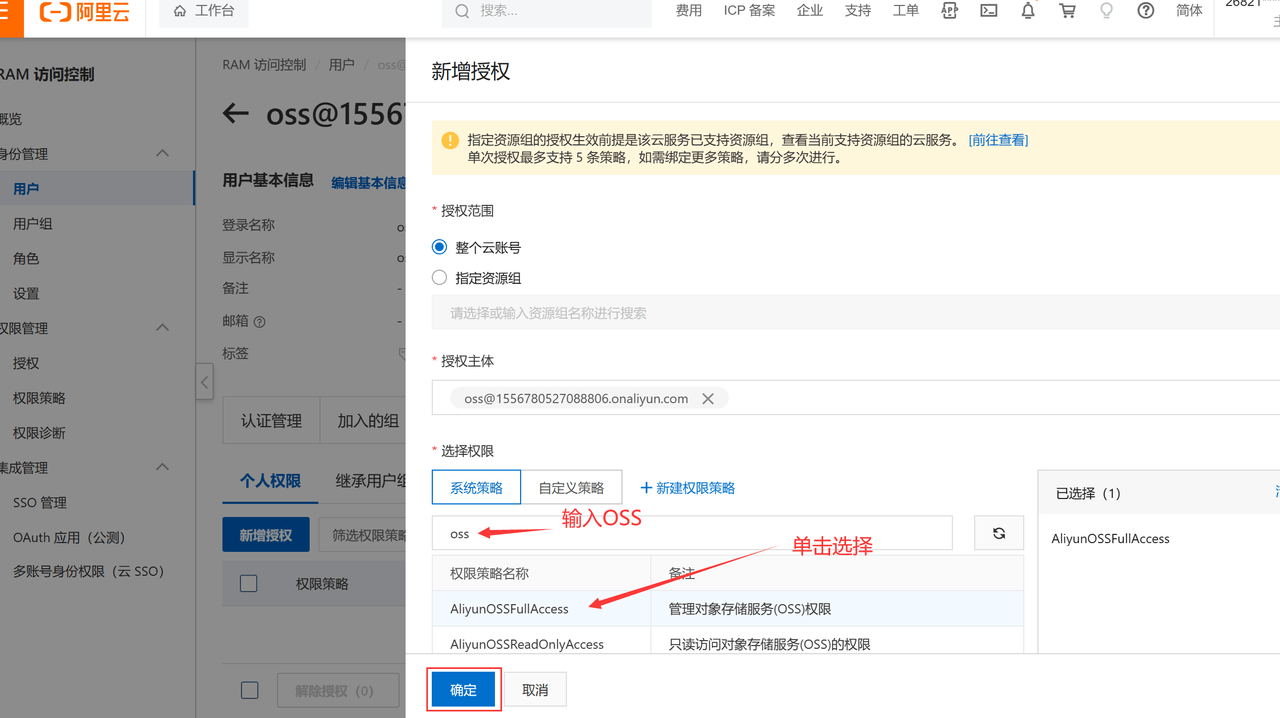
Task: Collapse the sidebar with the handle arrow
Action: pyautogui.click(x=204, y=381)
